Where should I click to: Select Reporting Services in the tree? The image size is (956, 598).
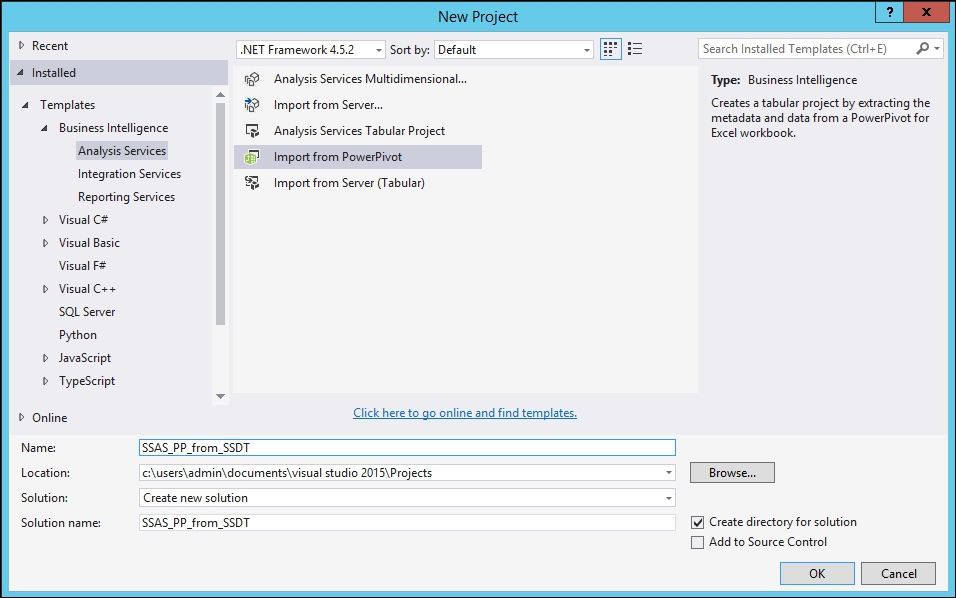[126, 197]
